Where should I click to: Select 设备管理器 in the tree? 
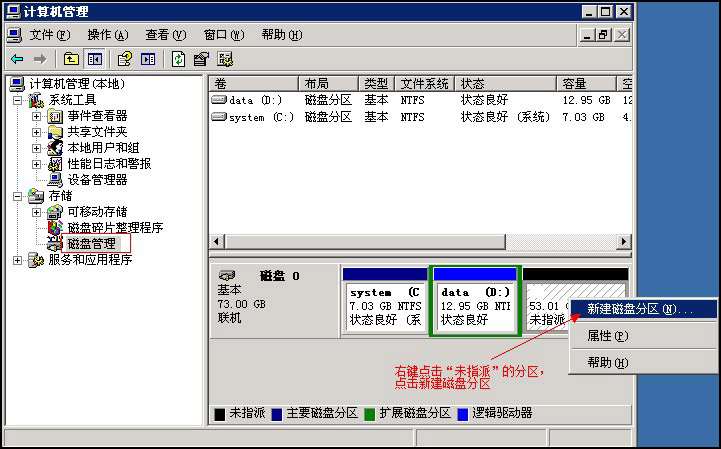click(x=96, y=180)
